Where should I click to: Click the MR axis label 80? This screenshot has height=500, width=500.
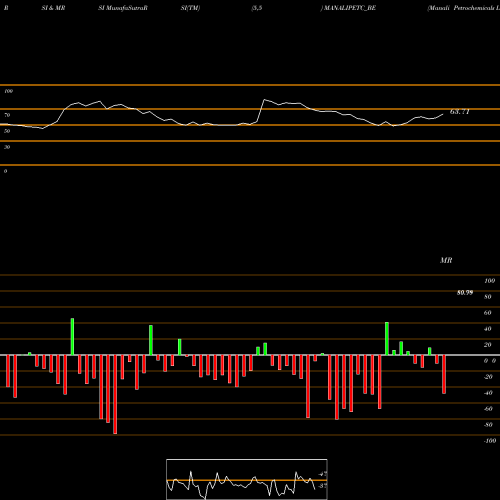[x=488, y=297]
